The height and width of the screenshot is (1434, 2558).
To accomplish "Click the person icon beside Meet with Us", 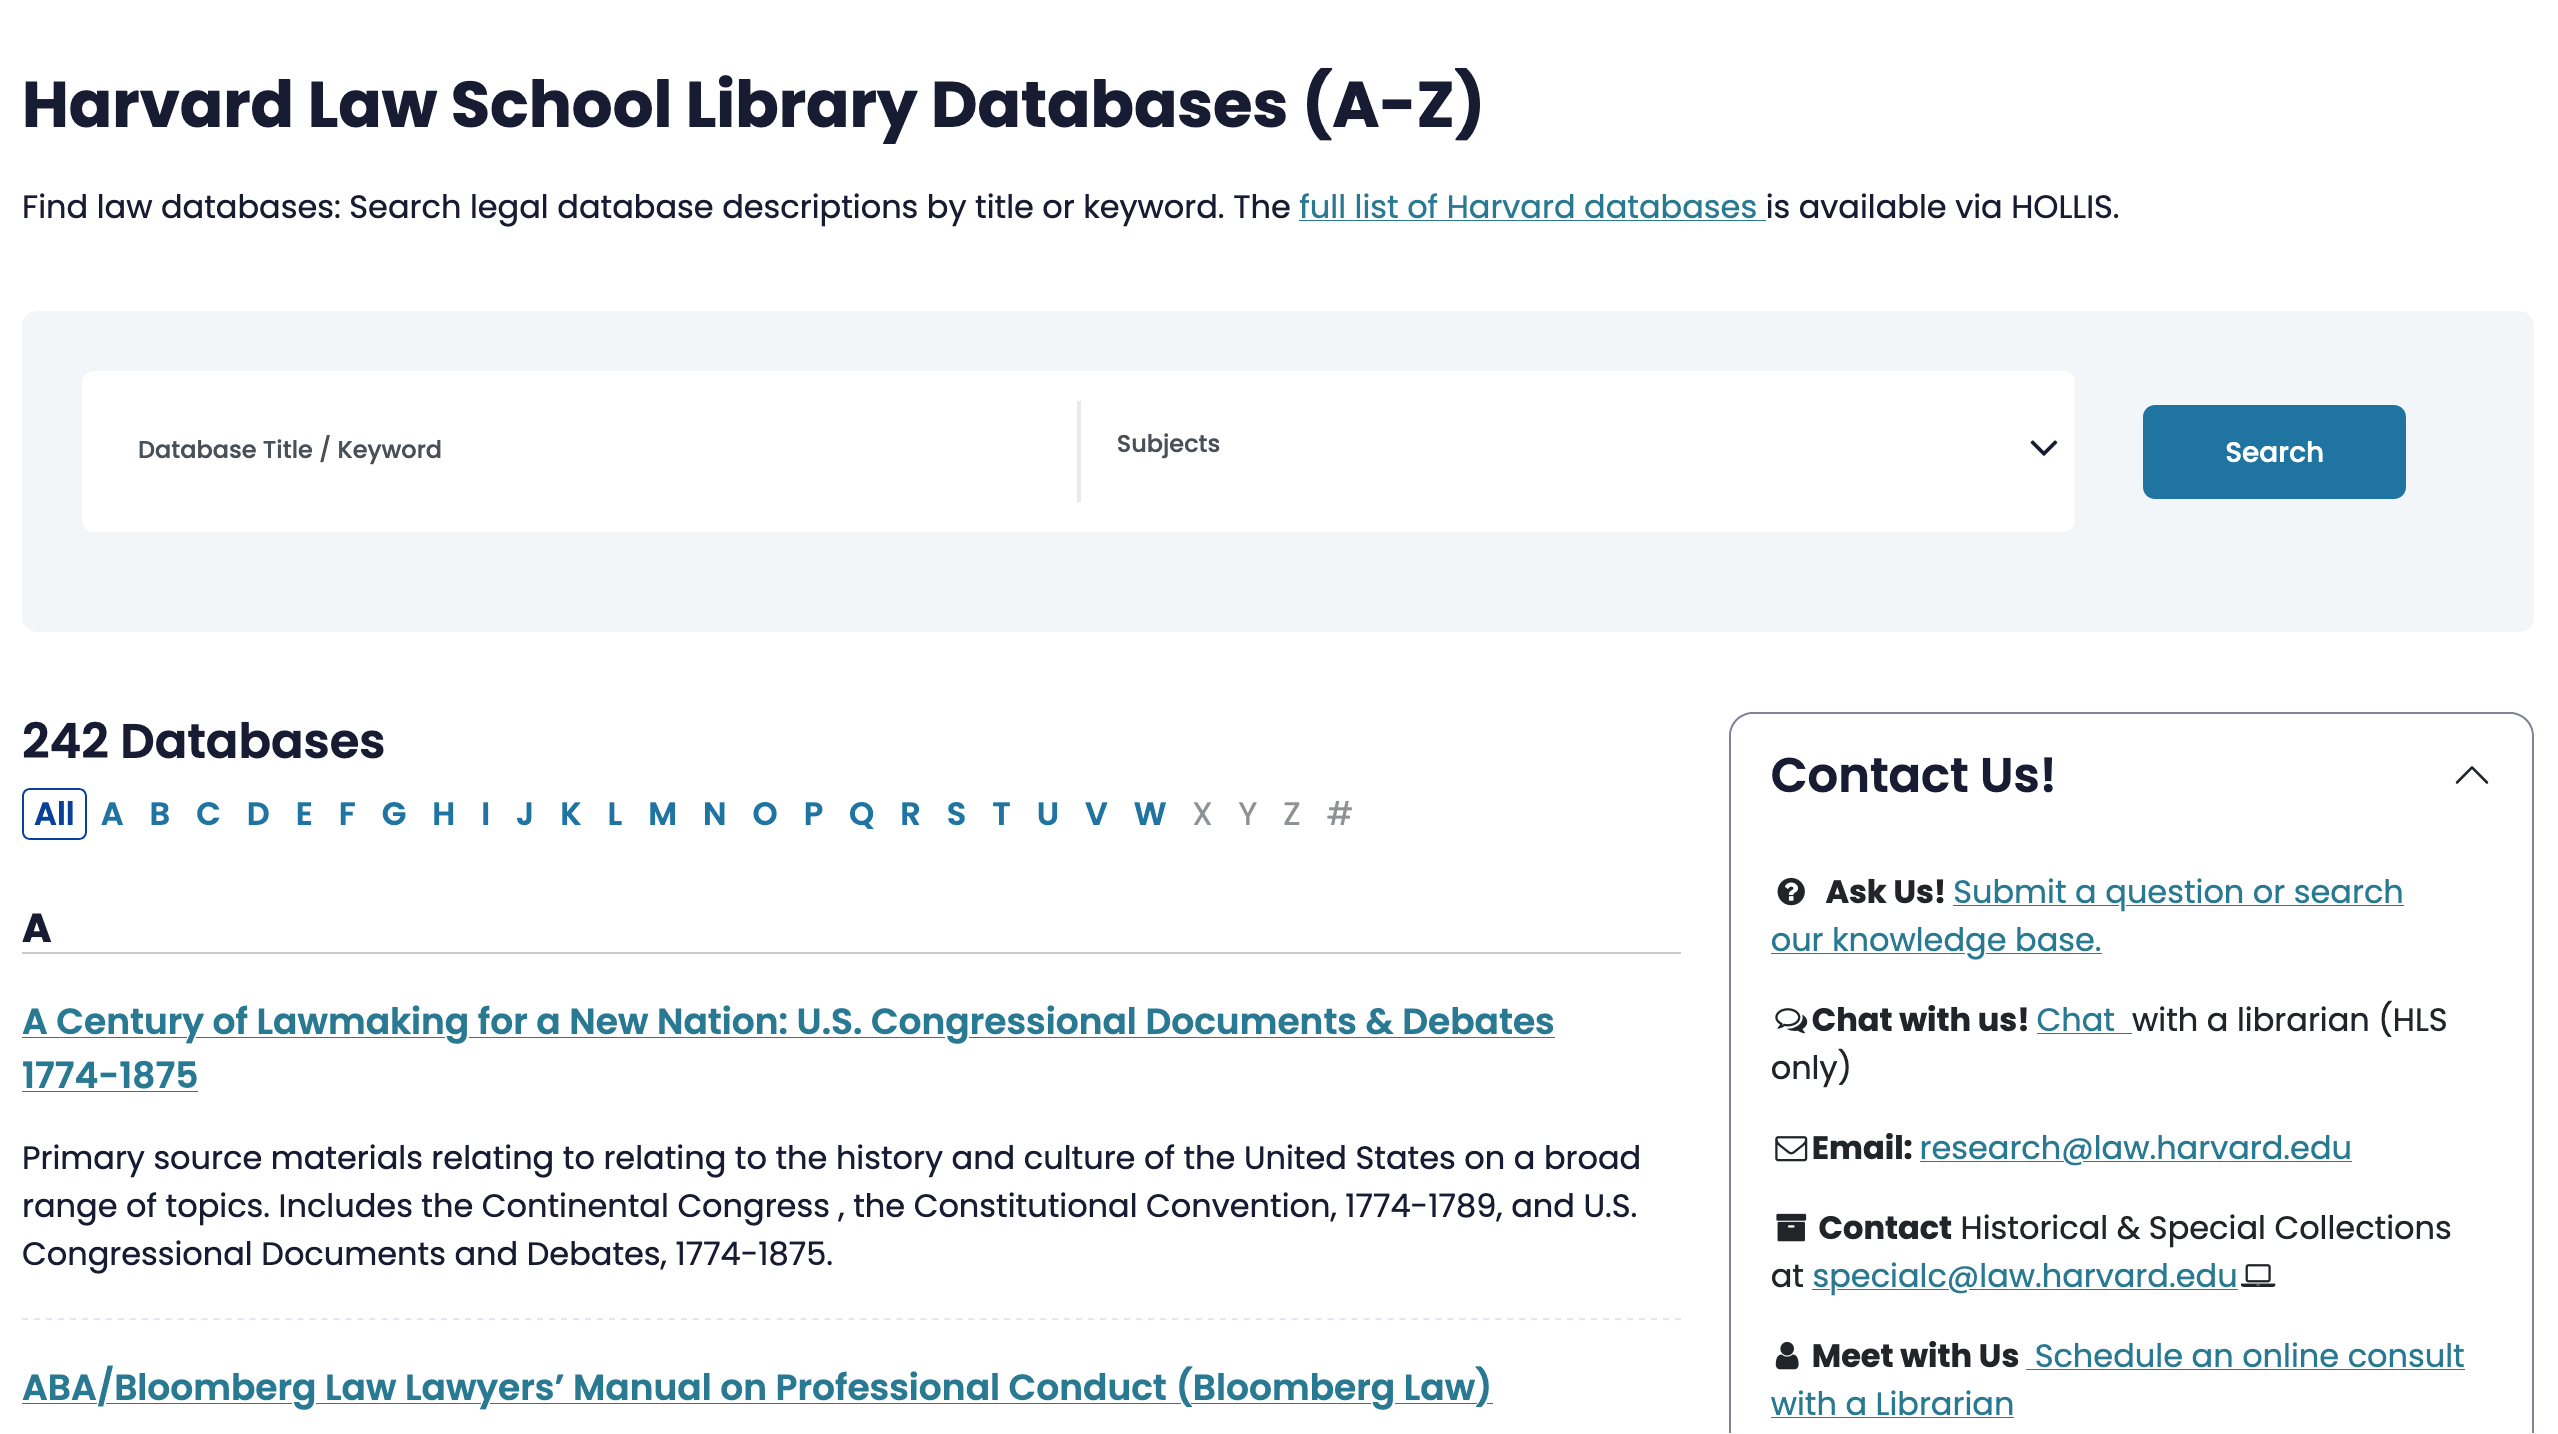I will coord(1787,1355).
